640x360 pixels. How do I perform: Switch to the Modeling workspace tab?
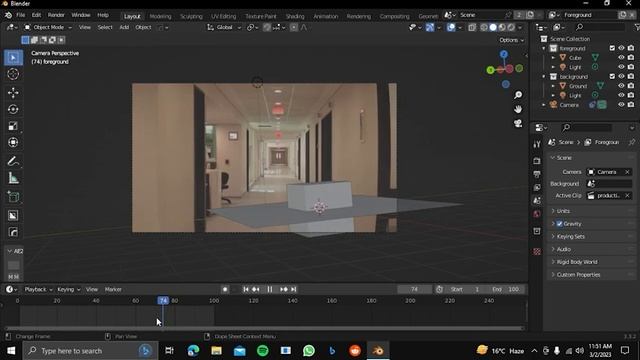pos(160,16)
